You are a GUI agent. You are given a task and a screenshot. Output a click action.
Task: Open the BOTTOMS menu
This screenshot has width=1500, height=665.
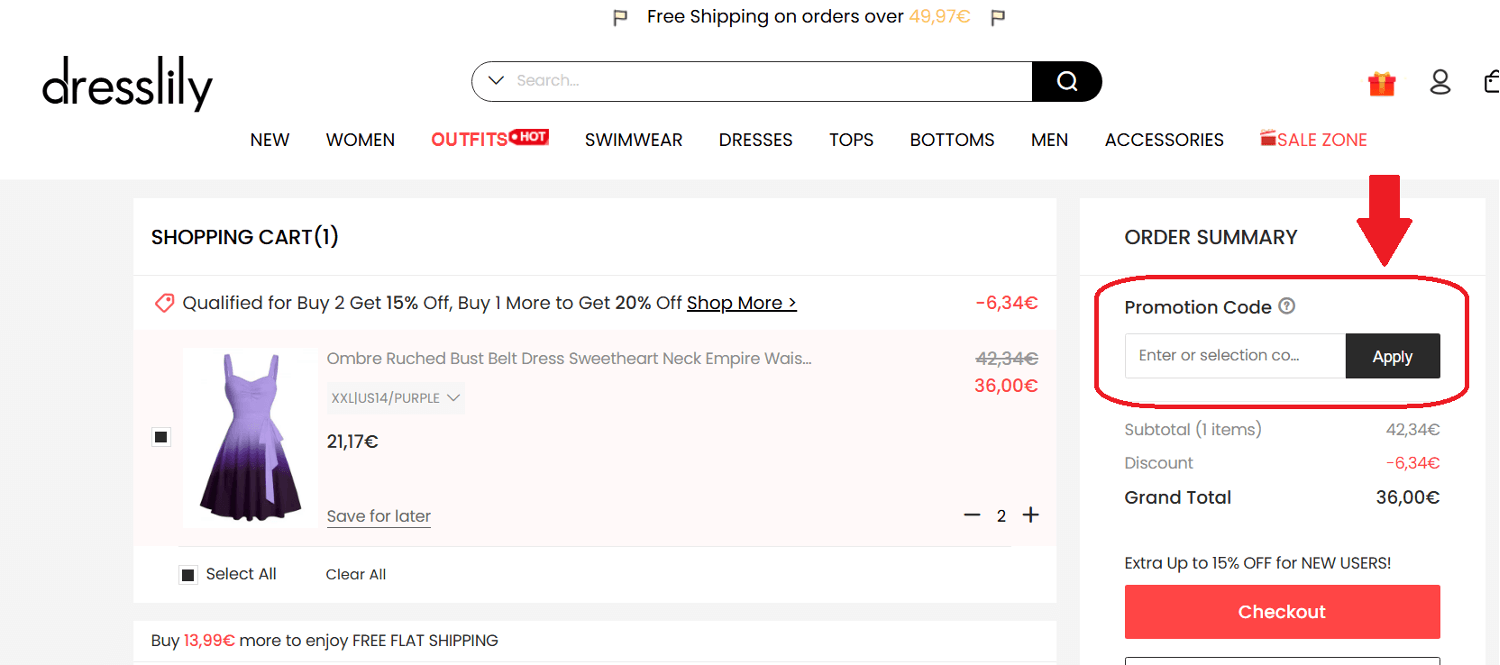click(952, 140)
